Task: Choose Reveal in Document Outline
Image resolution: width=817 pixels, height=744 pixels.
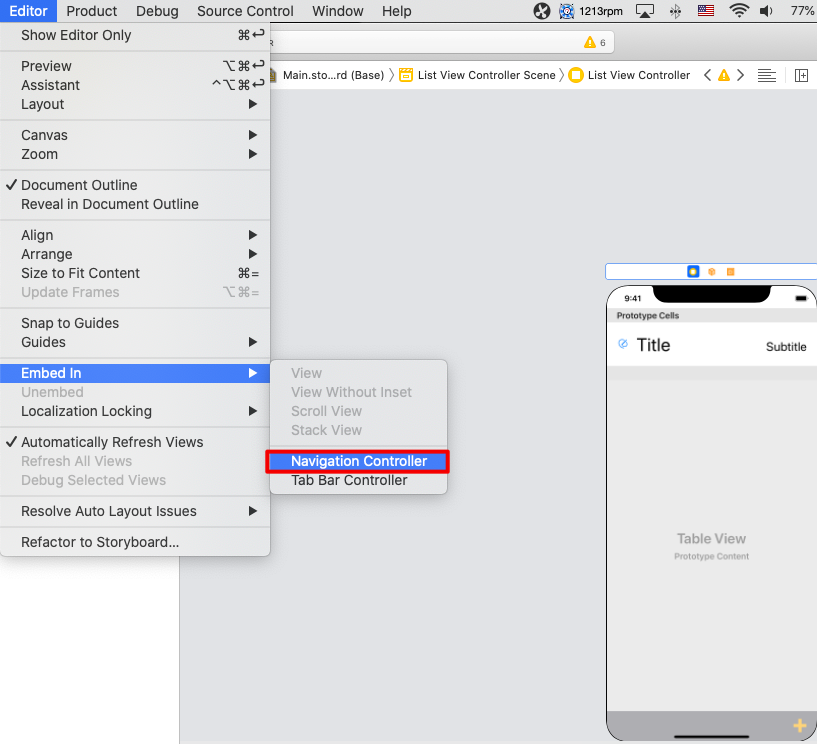Action: pos(135,204)
